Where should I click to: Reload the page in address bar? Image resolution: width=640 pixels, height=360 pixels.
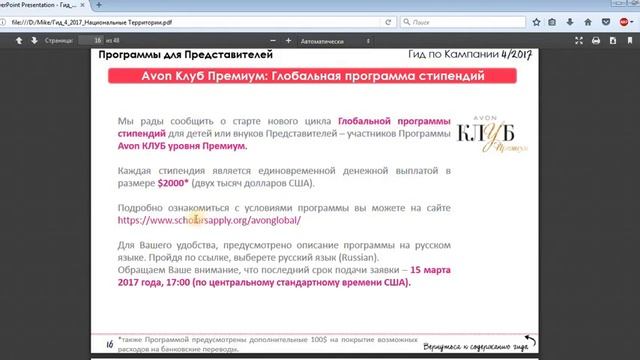click(x=388, y=22)
